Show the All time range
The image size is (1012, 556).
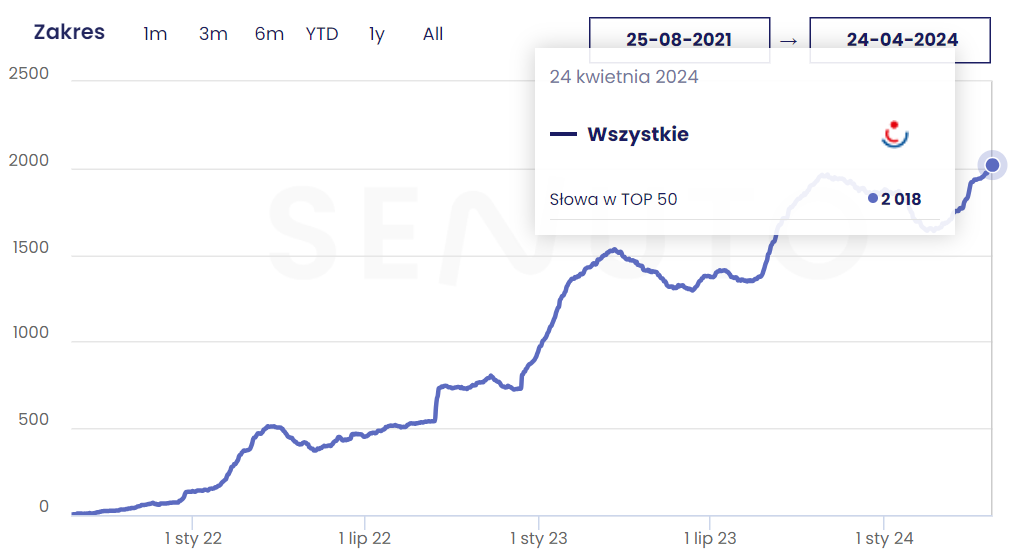(x=433, y=34)
